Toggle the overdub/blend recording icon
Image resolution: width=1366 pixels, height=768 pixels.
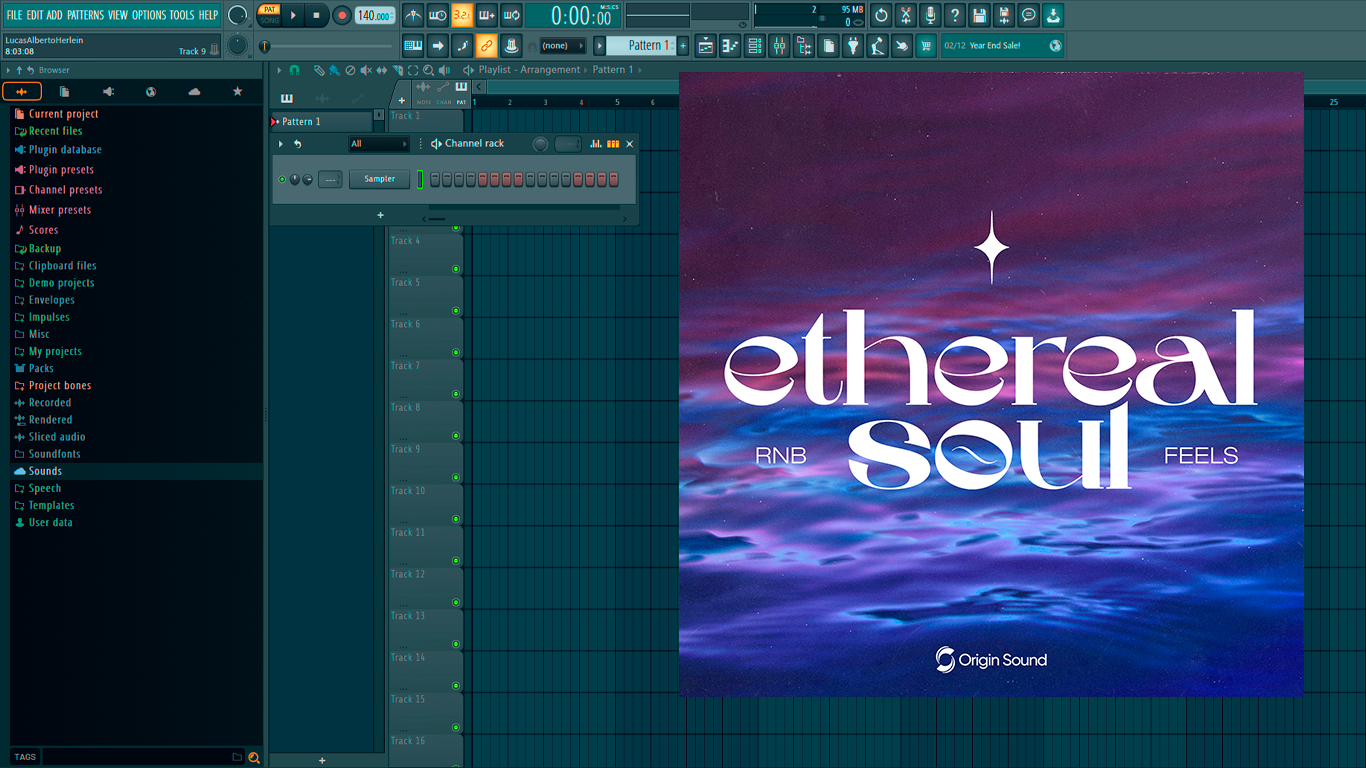(487, 15)
